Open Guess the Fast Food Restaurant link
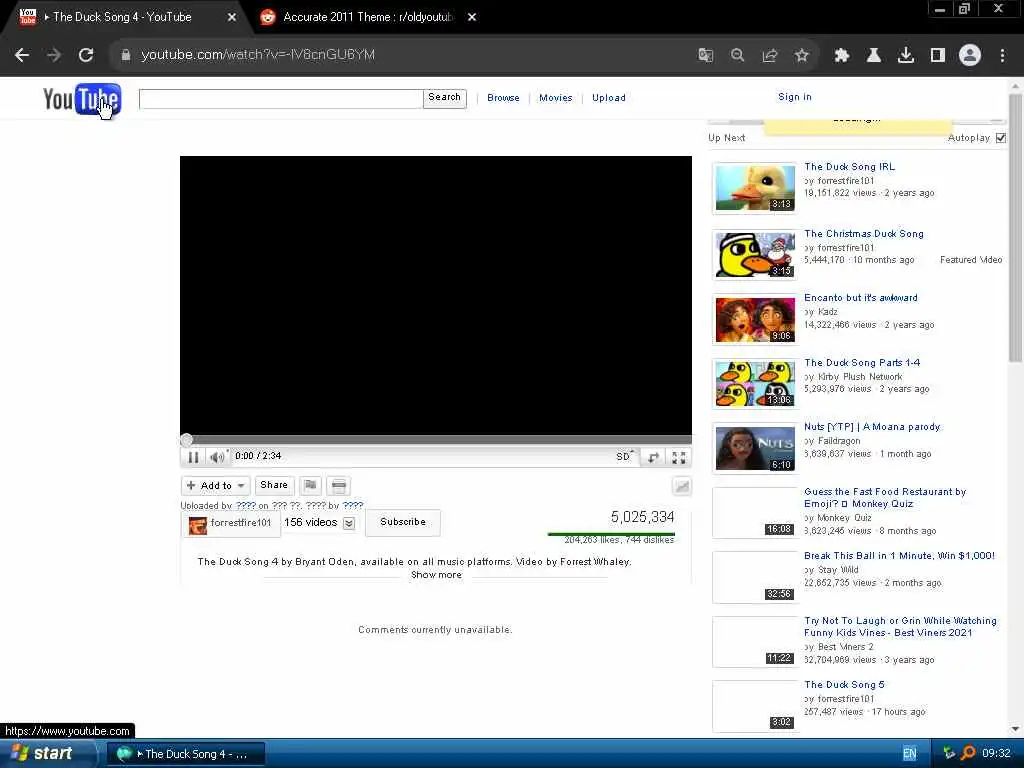 coord(885,498)
